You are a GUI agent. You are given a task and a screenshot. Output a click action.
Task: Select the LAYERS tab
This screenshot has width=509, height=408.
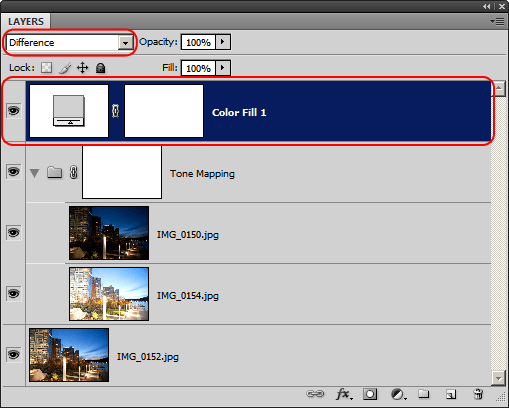click(26, 22)
